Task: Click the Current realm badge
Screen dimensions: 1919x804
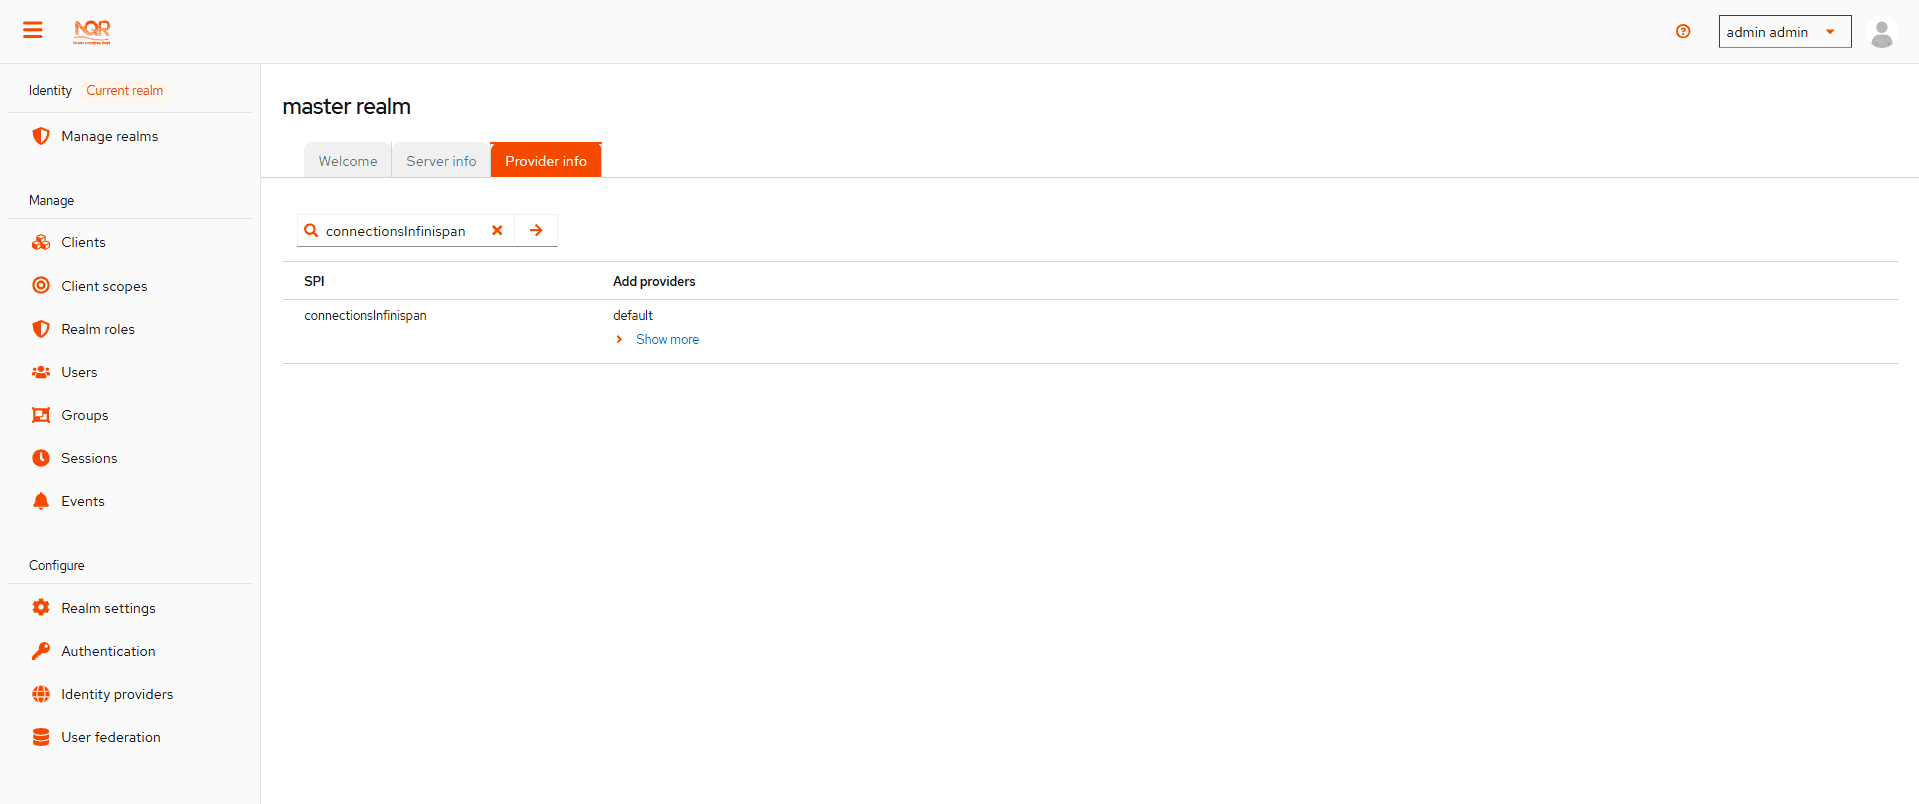Action: (125, 90)
